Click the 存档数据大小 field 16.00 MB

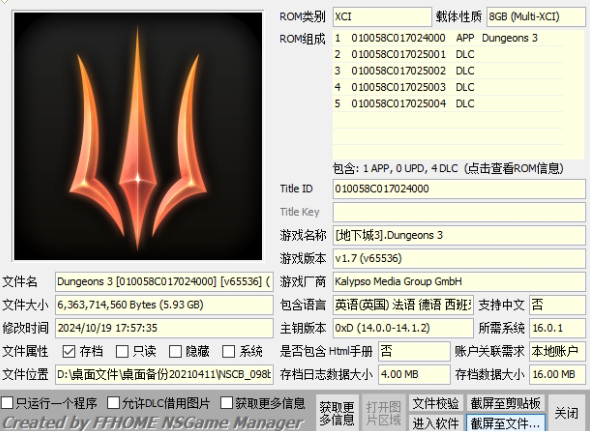pyautogui.click(x=557, y=375)
